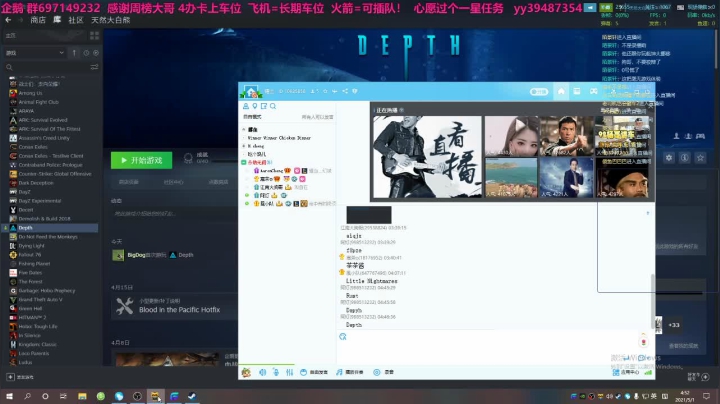Select Assassin's Creed Unity in library

44,138
